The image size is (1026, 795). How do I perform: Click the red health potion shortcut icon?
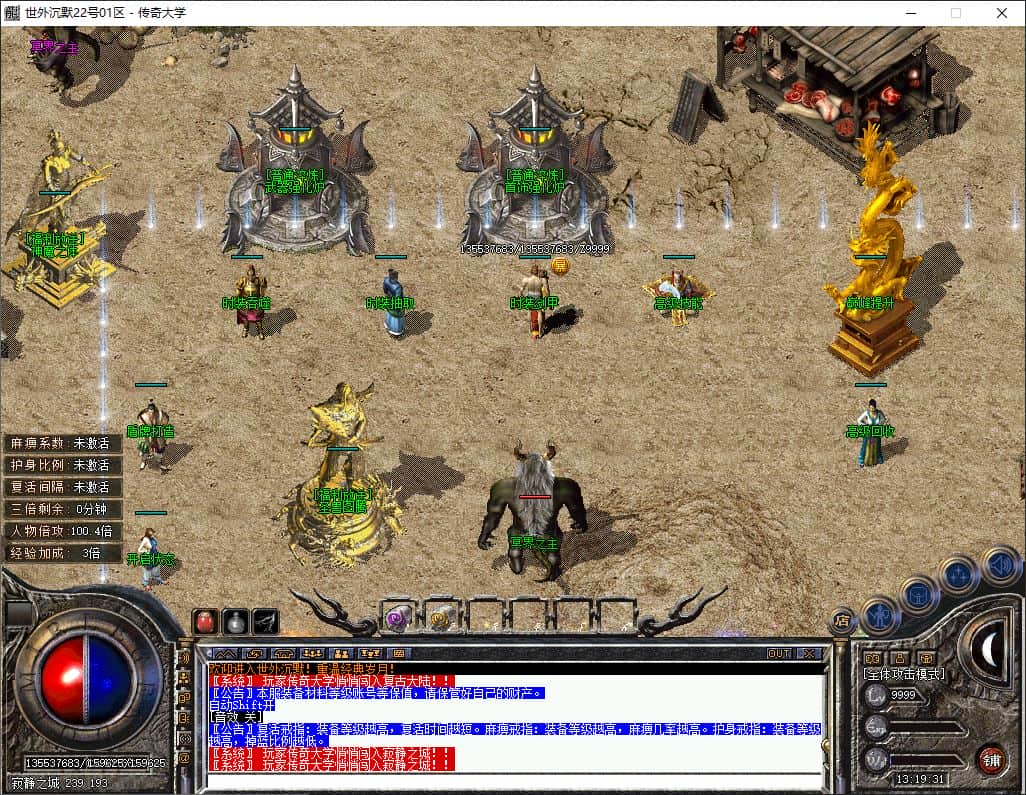[x=205, y=621]
